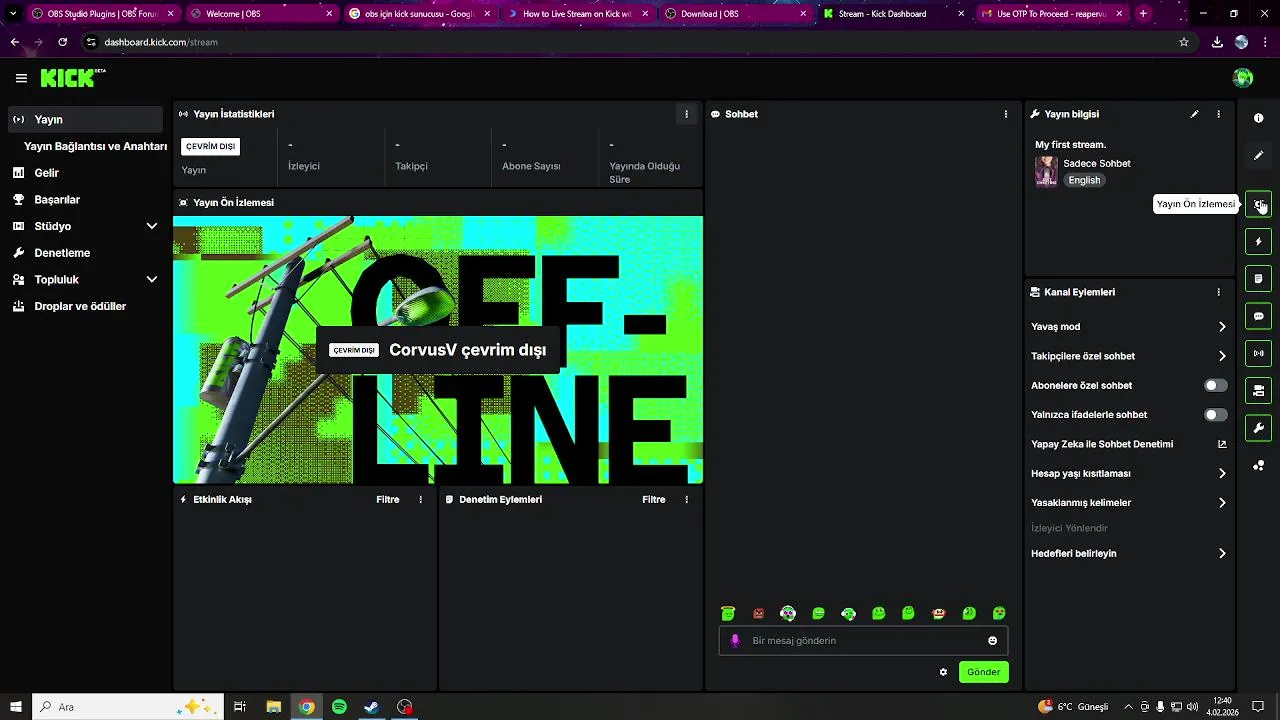Open Takipçilere özel sohbet options
This screenshot has height=720, width=1280.
click(1129, 356)
